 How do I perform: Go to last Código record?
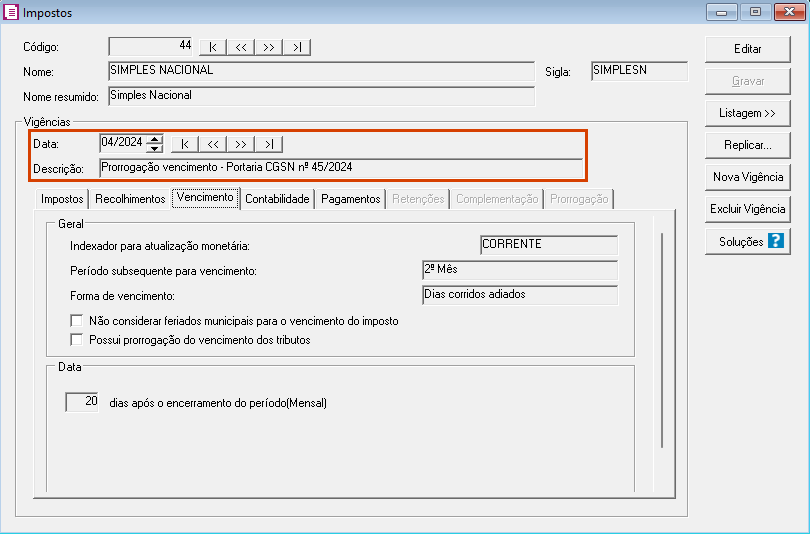click(x=297, y=47)
